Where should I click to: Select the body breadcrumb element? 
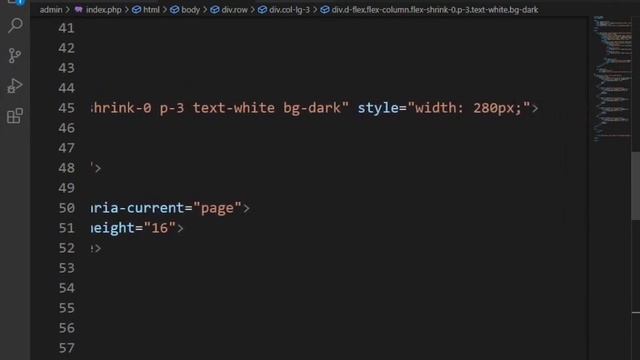click(185, 10)
